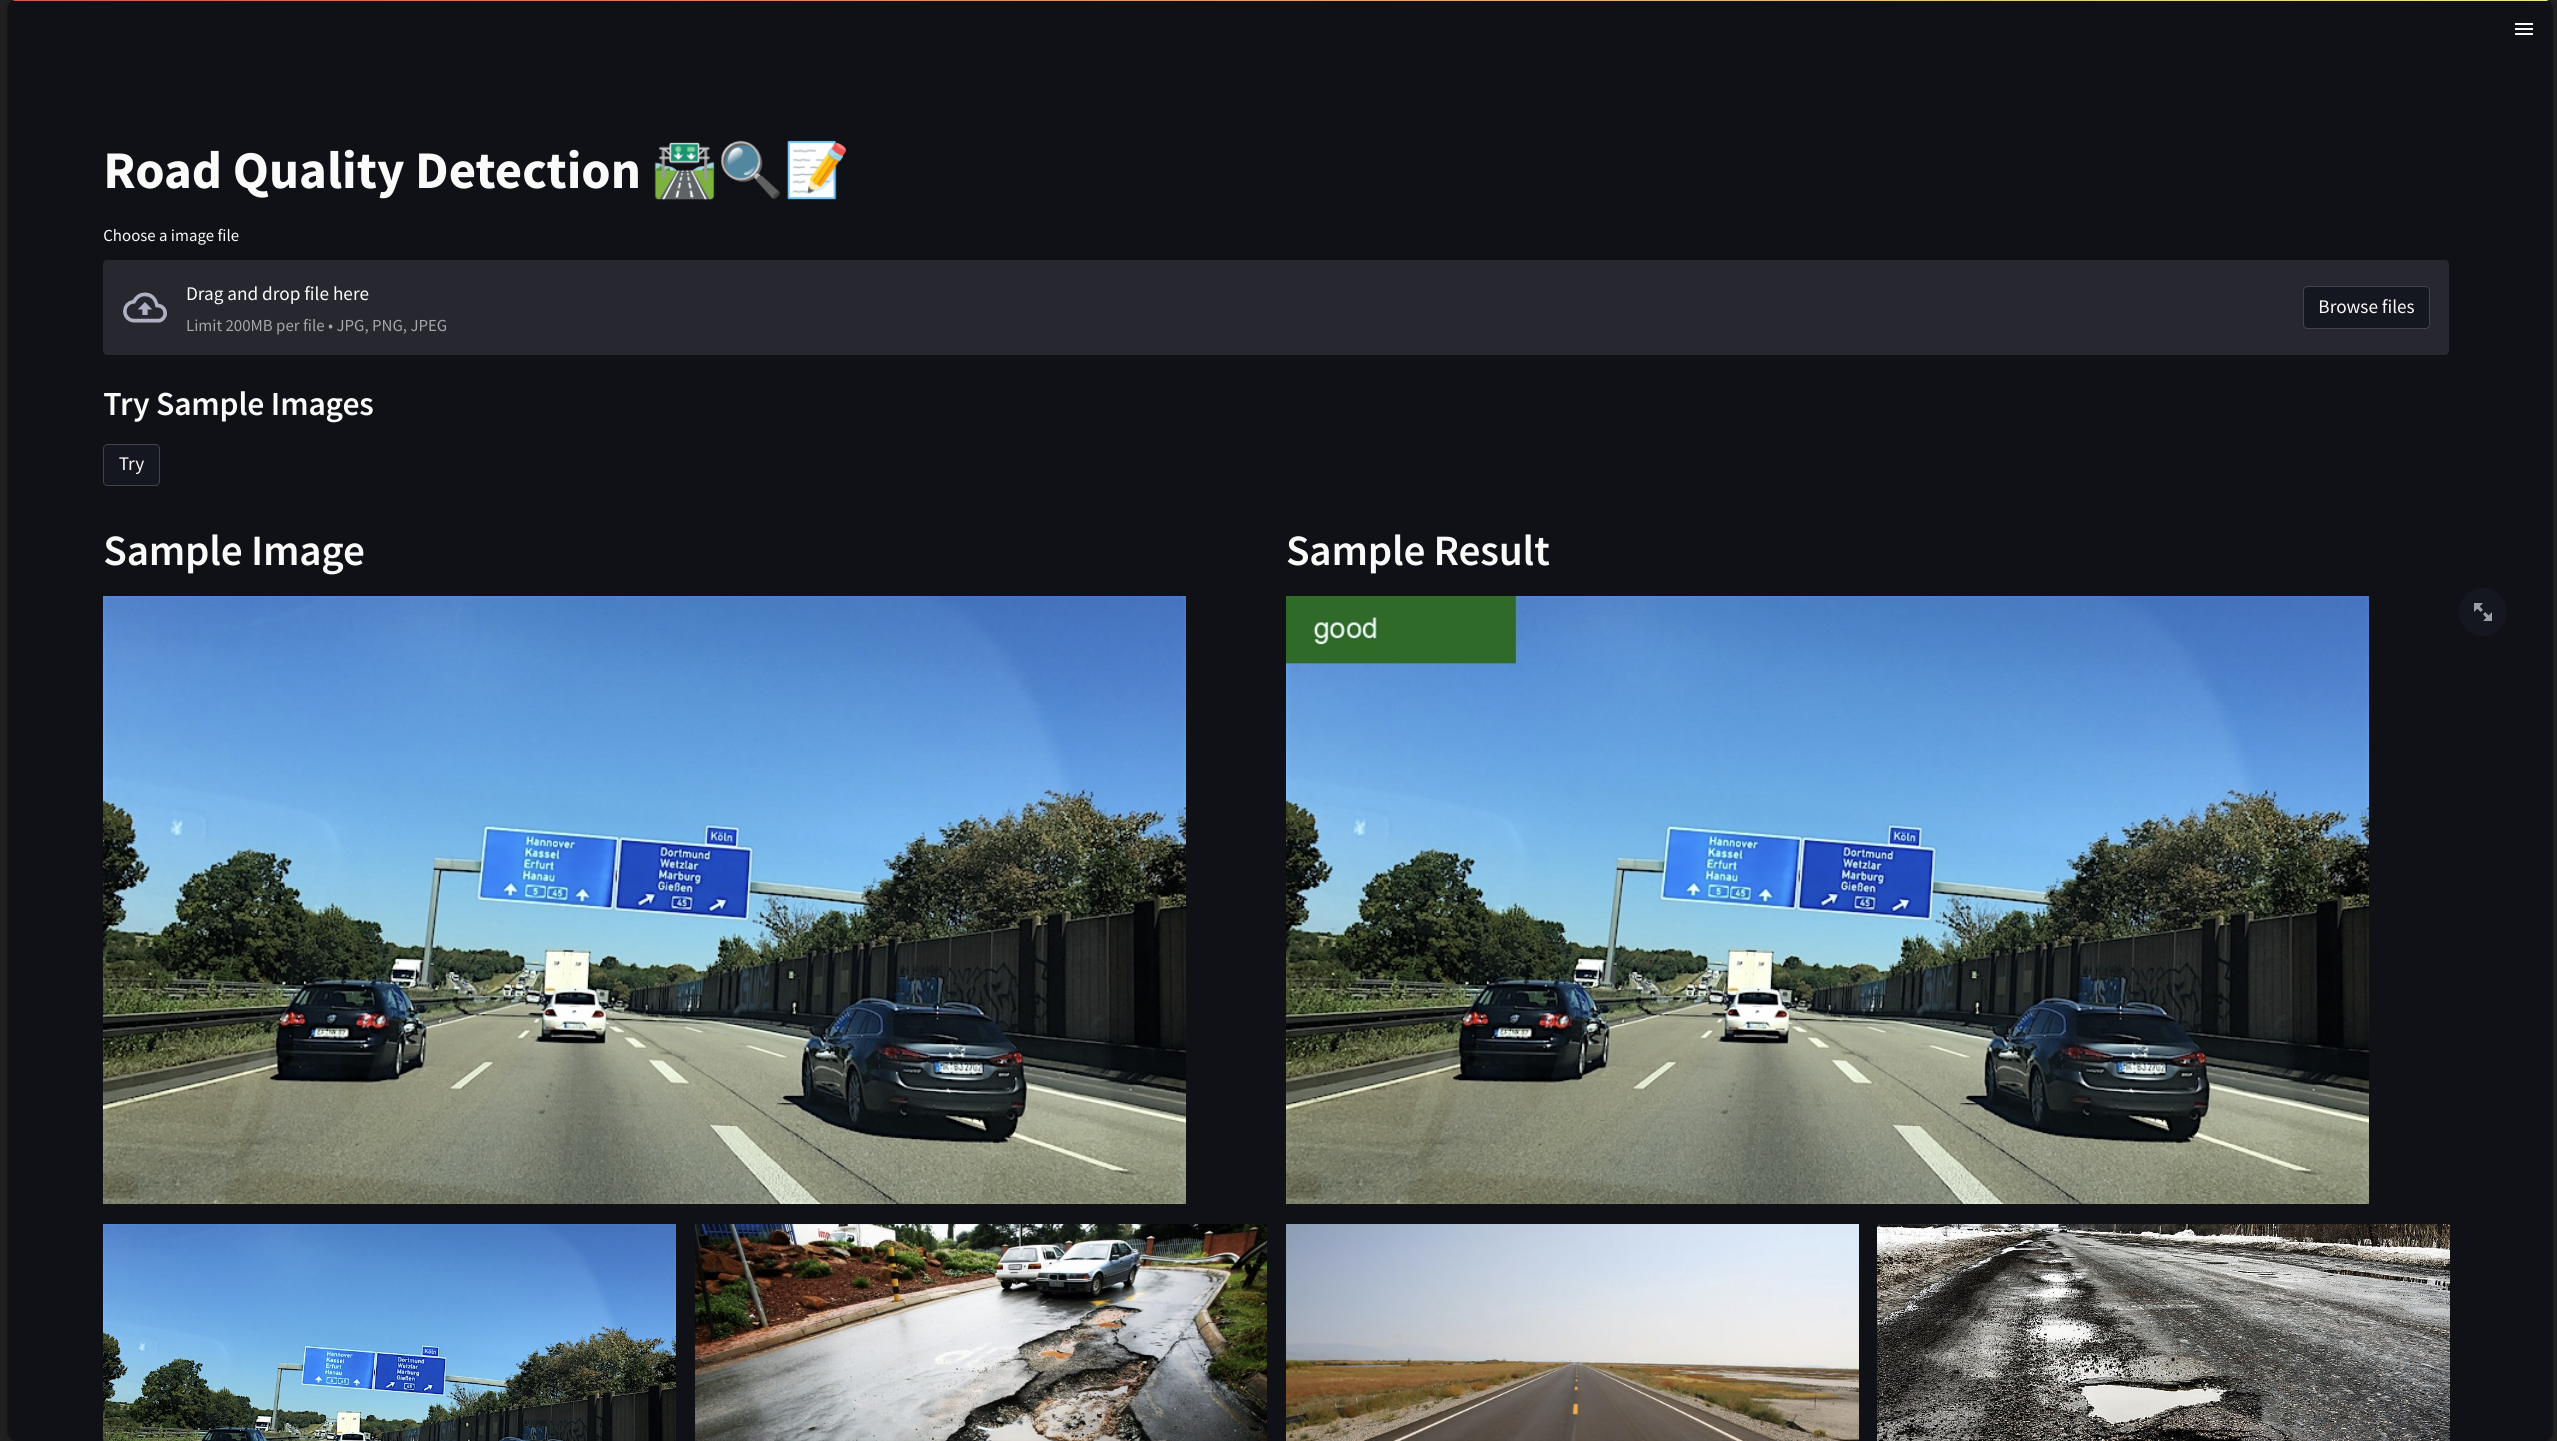Click the expand icon on sample result
The width and height of the screenshot is (2557, 1441).
pos(2483,613)
